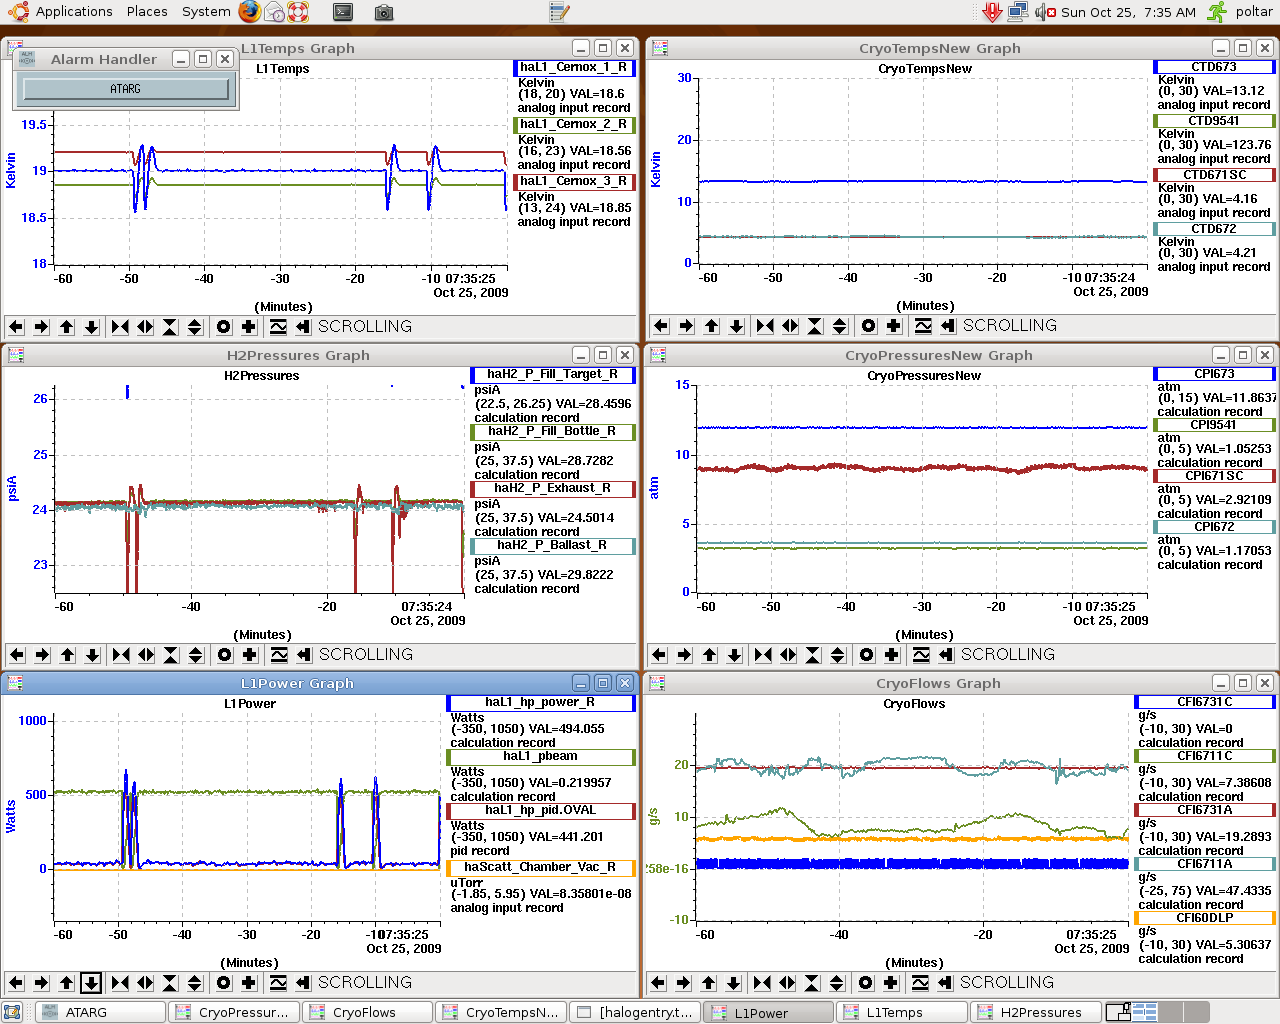
Task: Open terminal launcher in top panel
Action: [343, 12]
